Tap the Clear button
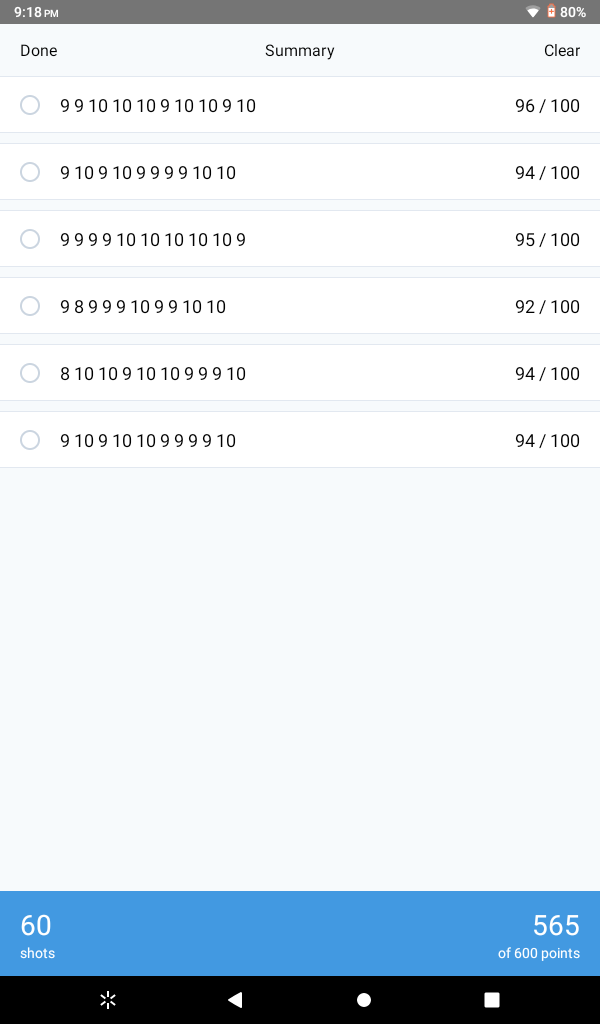This screenshot has height=1024, width=600. click(561, 51)
